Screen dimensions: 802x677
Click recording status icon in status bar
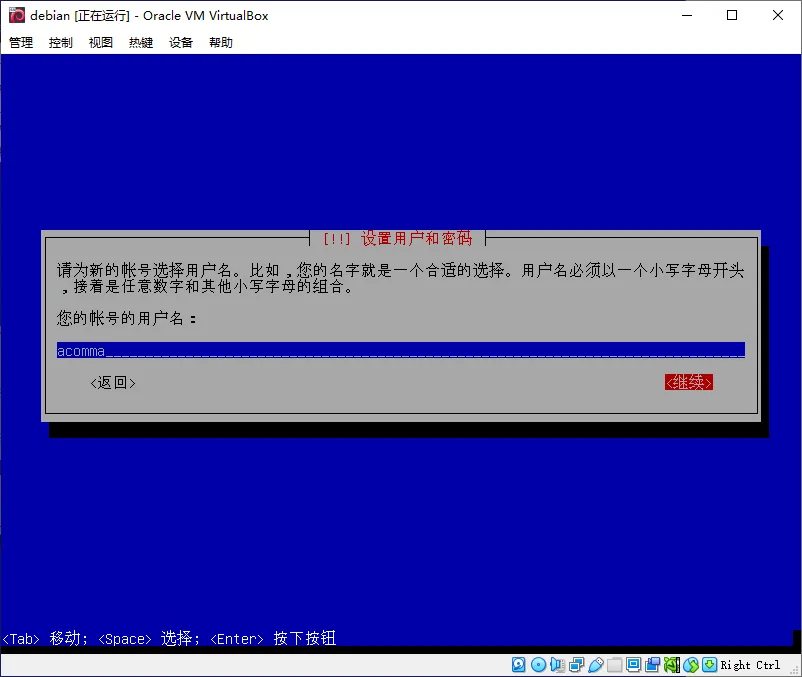pyautogui.click(x=653, y=665)
